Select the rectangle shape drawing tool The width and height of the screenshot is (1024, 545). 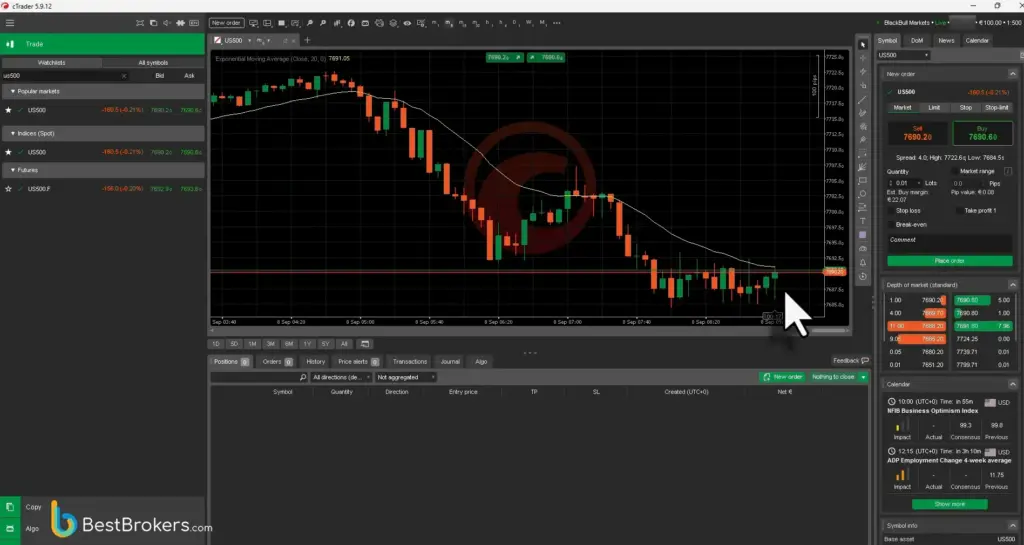863,181
